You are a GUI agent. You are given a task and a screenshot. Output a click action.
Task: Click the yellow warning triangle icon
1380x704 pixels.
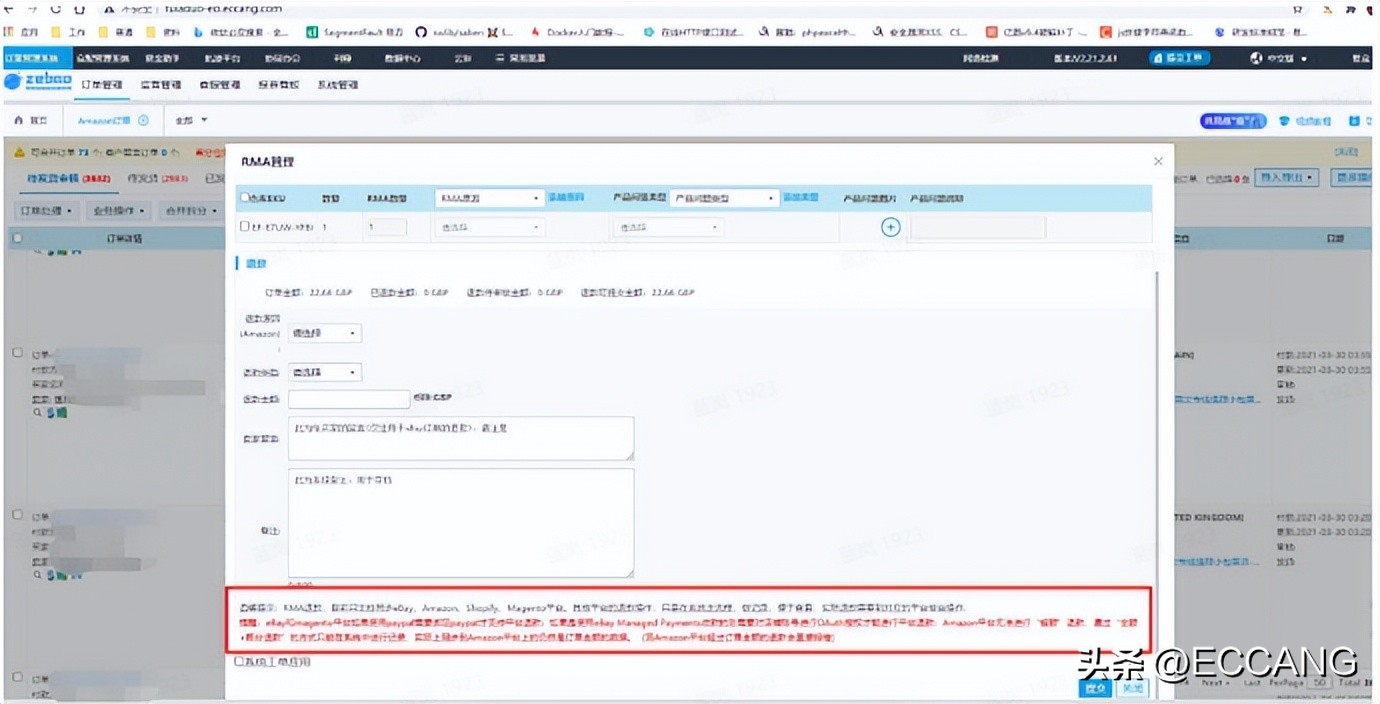pyautogui.click(x=18, y=153)
